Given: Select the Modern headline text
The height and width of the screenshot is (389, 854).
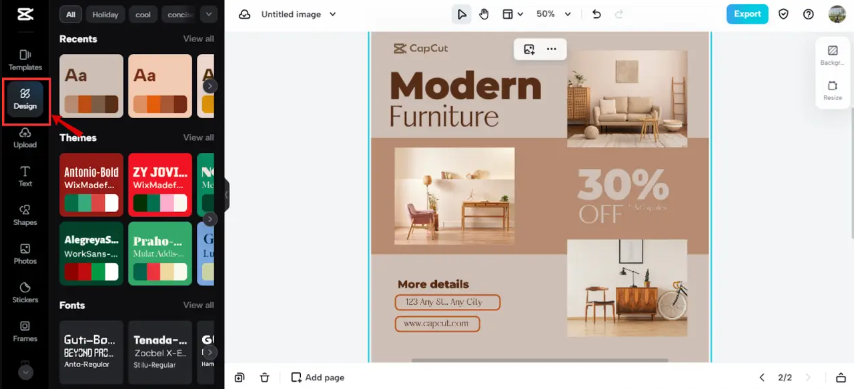Looking at the screenshot, I should pyautogui.click(x=466, y=86).
